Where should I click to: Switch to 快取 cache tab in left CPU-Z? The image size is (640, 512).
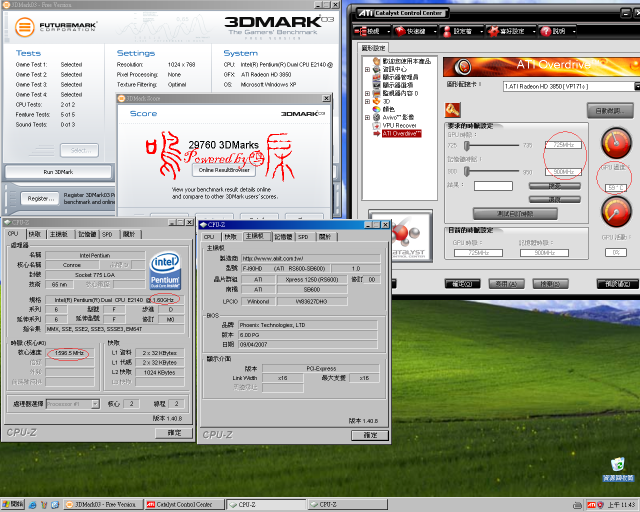[35, 234]
